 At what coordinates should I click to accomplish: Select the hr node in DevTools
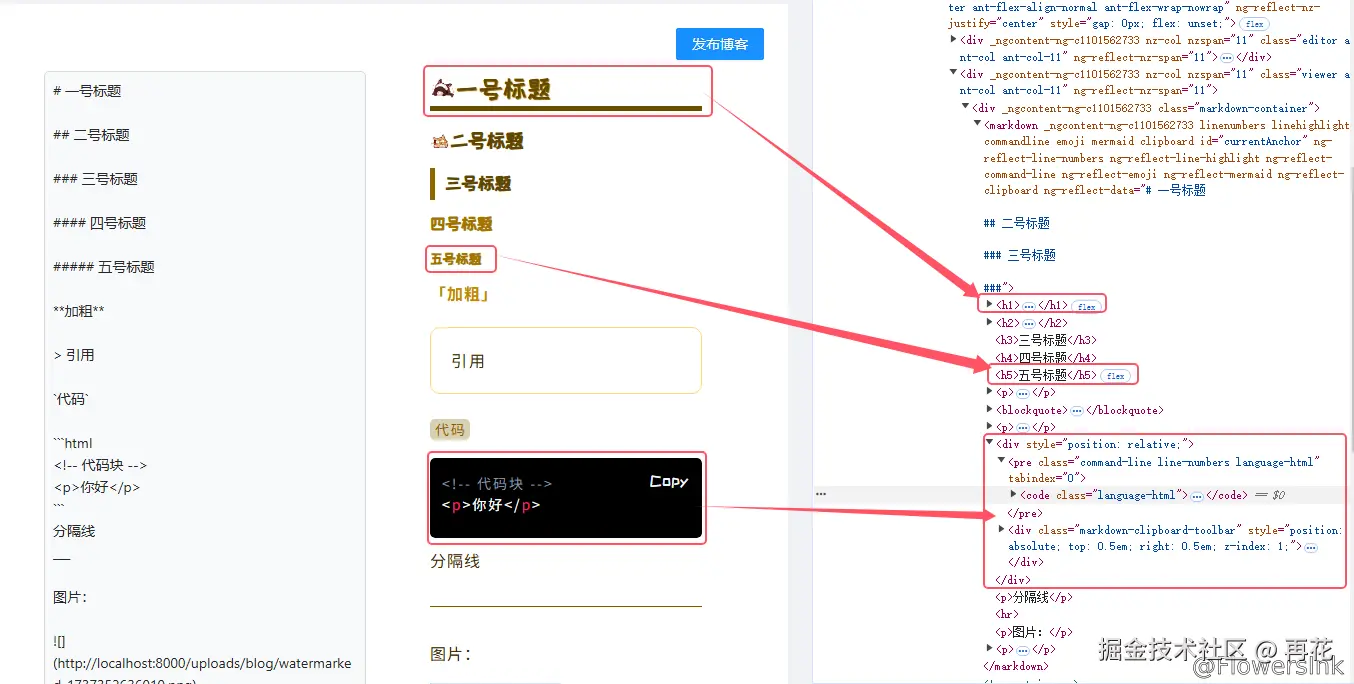1007,614
